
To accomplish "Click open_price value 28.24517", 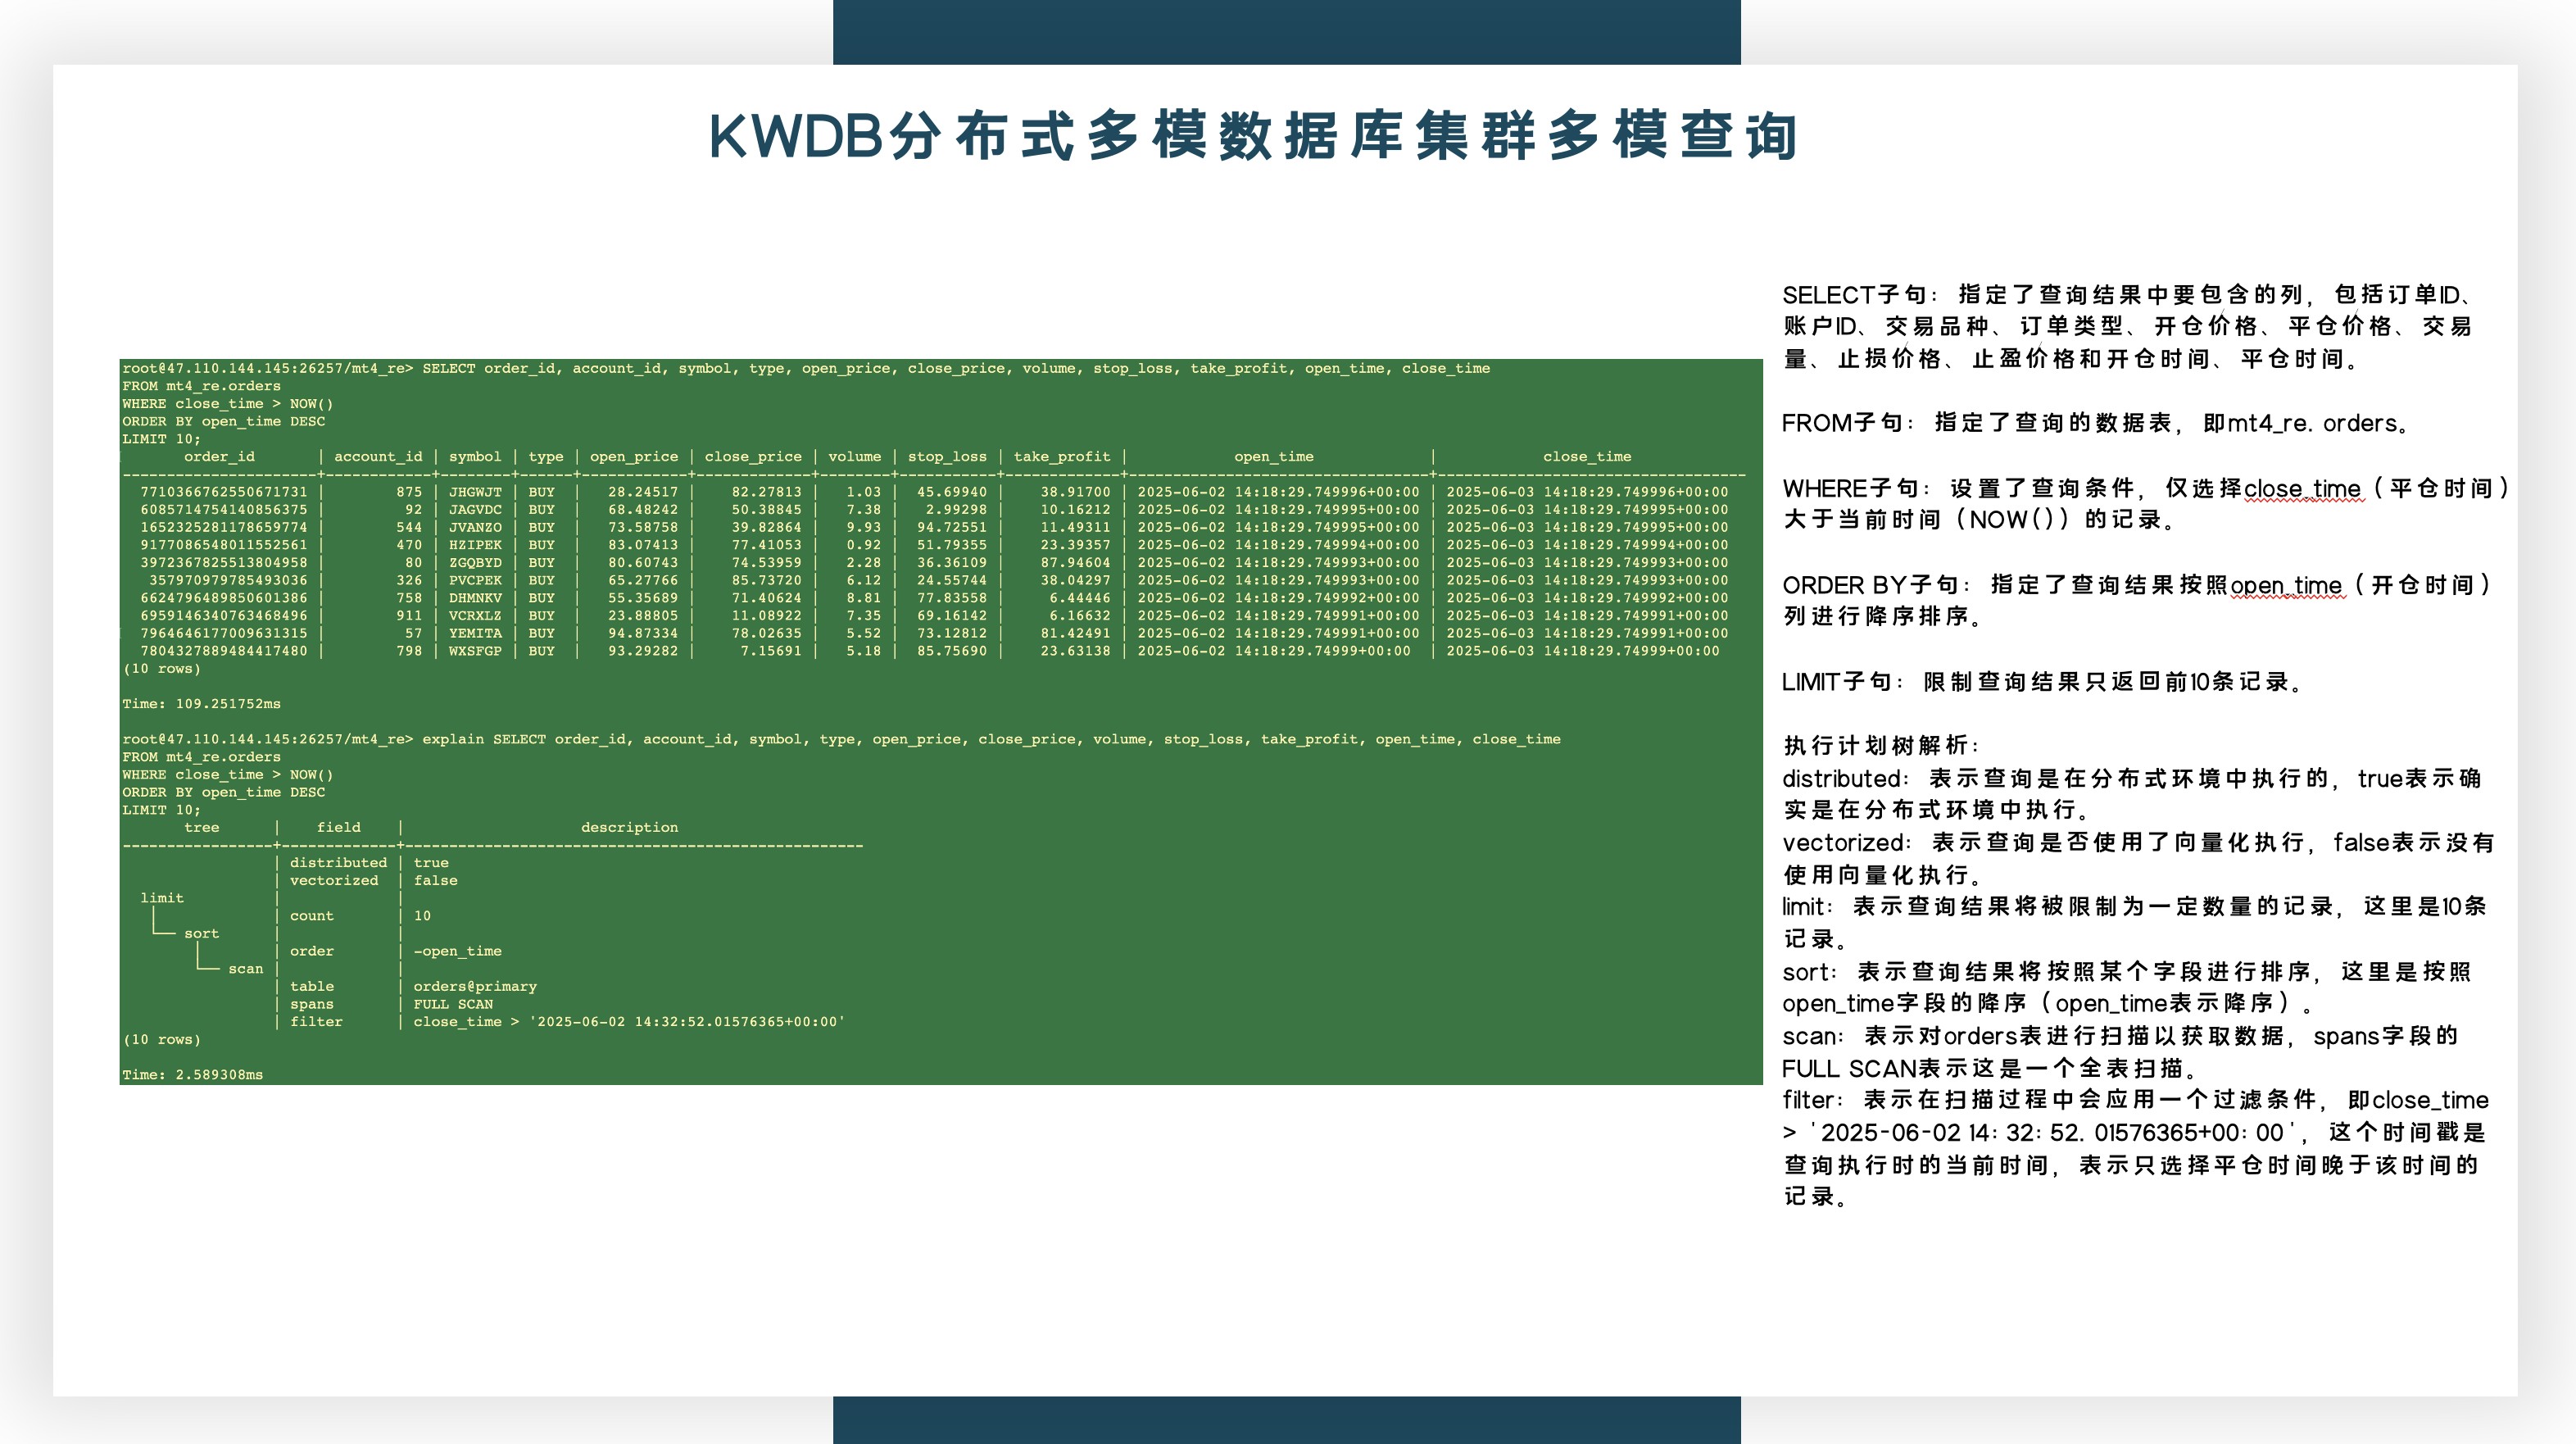I will click(643, 492).
